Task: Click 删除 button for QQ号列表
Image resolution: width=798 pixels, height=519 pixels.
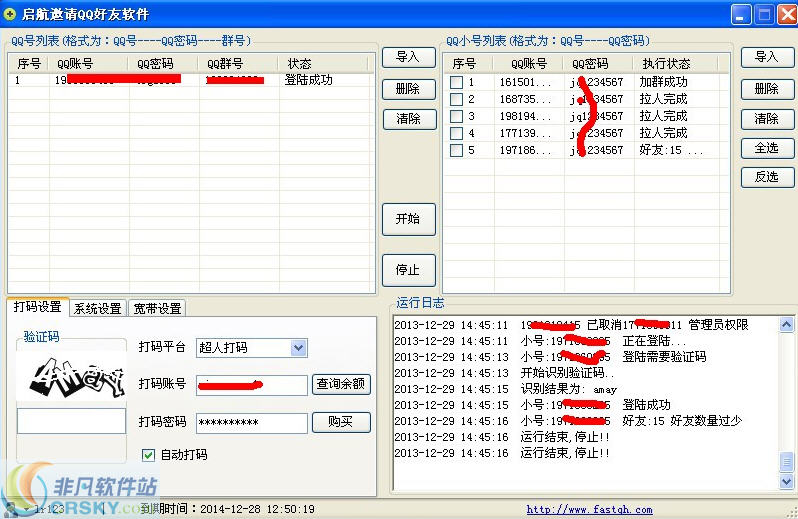Action: [x=409, y=89]
